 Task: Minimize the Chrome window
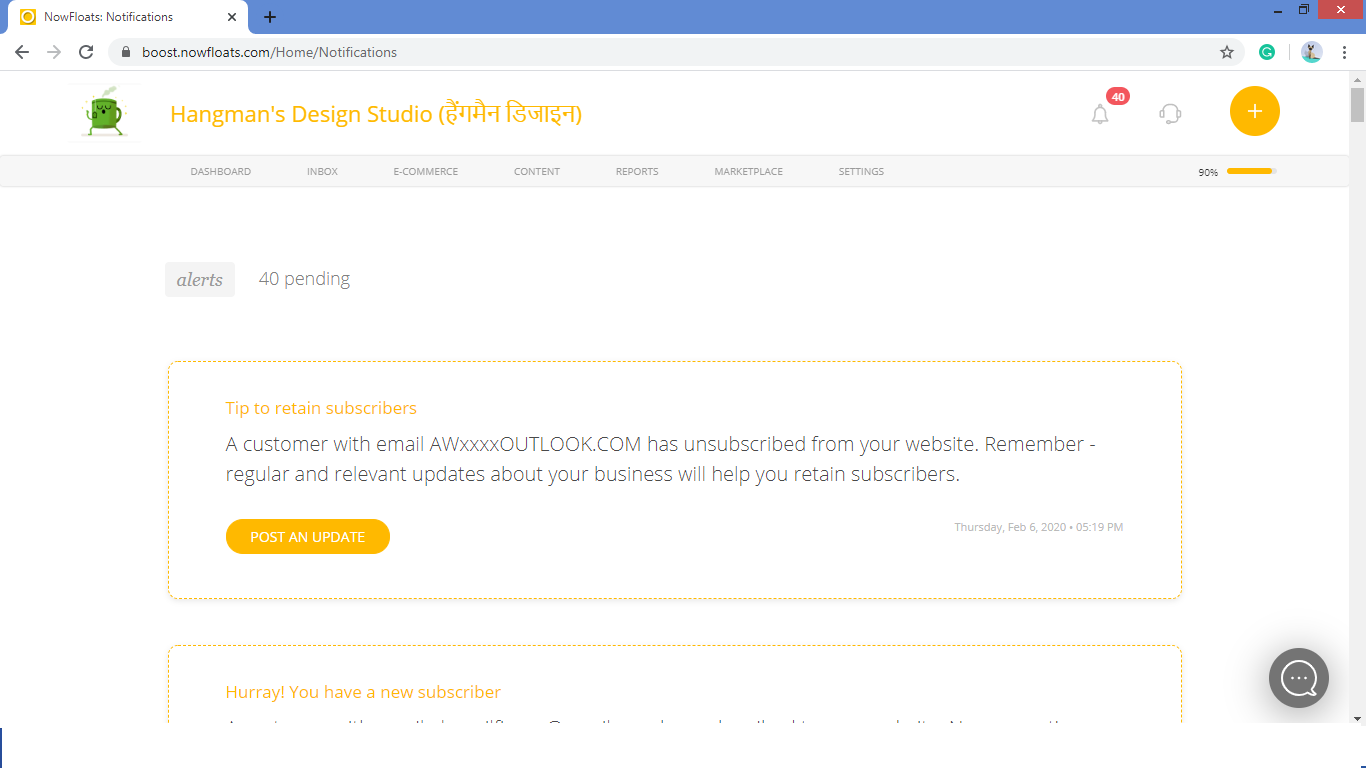[1278, 10]
